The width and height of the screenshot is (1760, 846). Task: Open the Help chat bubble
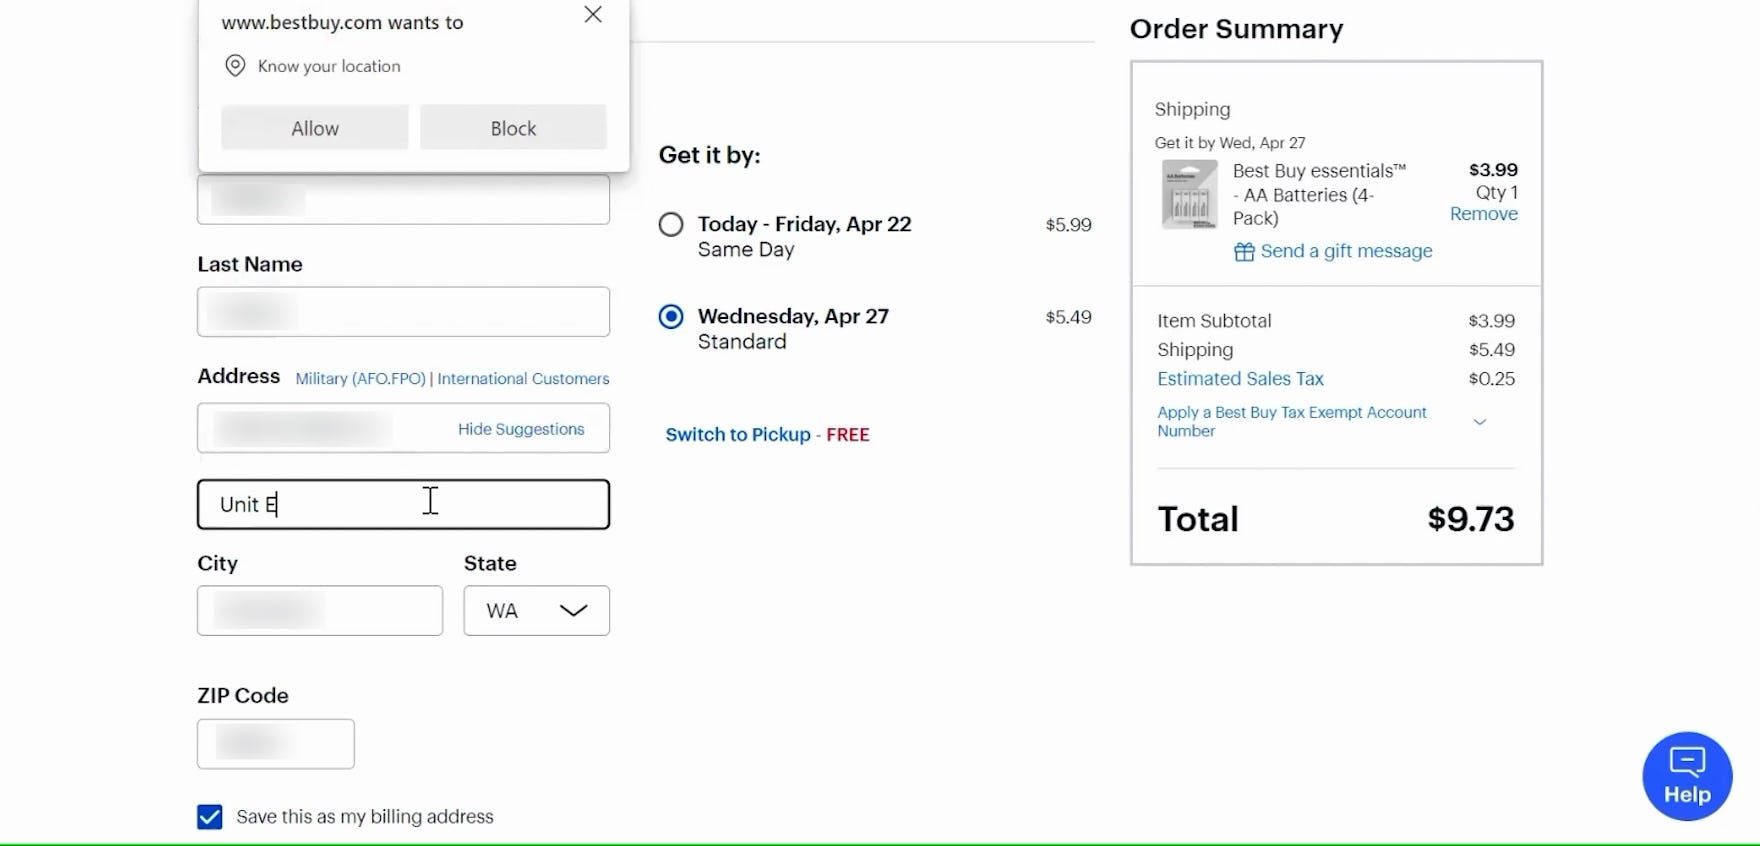[1687, 776]
